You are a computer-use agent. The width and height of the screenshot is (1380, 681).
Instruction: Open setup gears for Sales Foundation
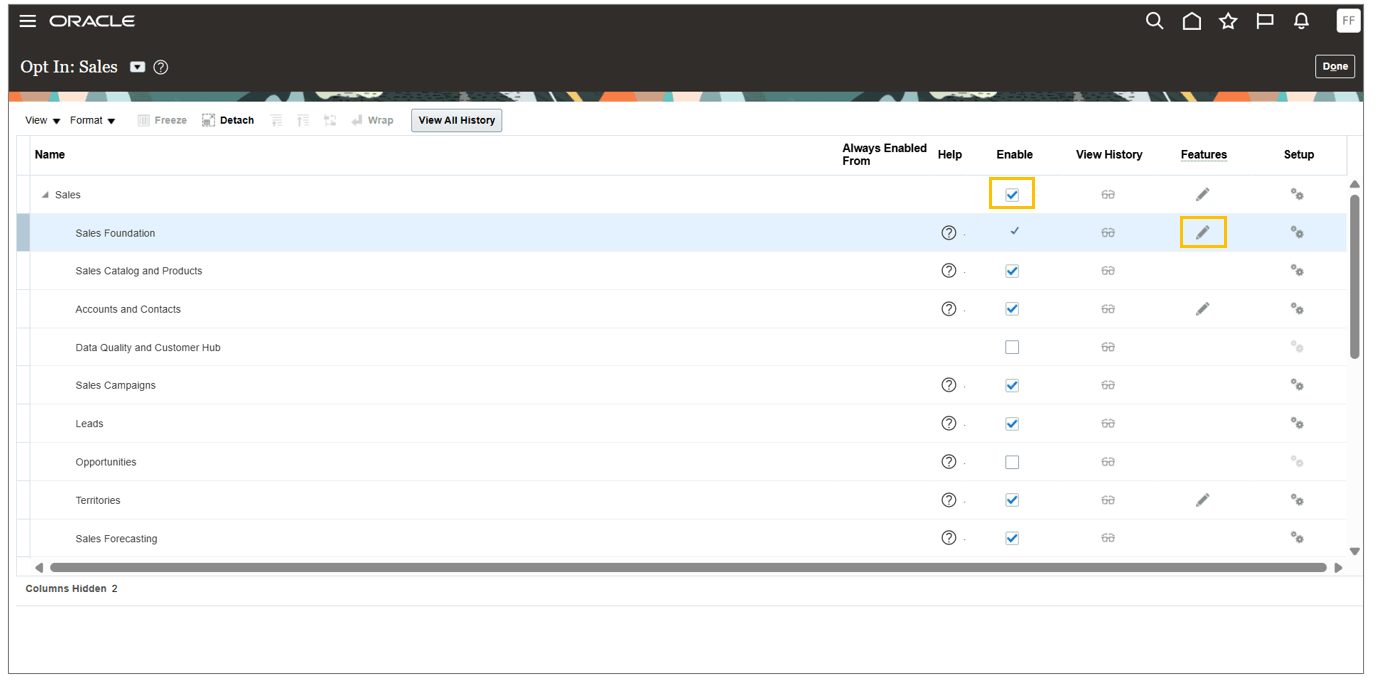click(x=1297, y=232)
